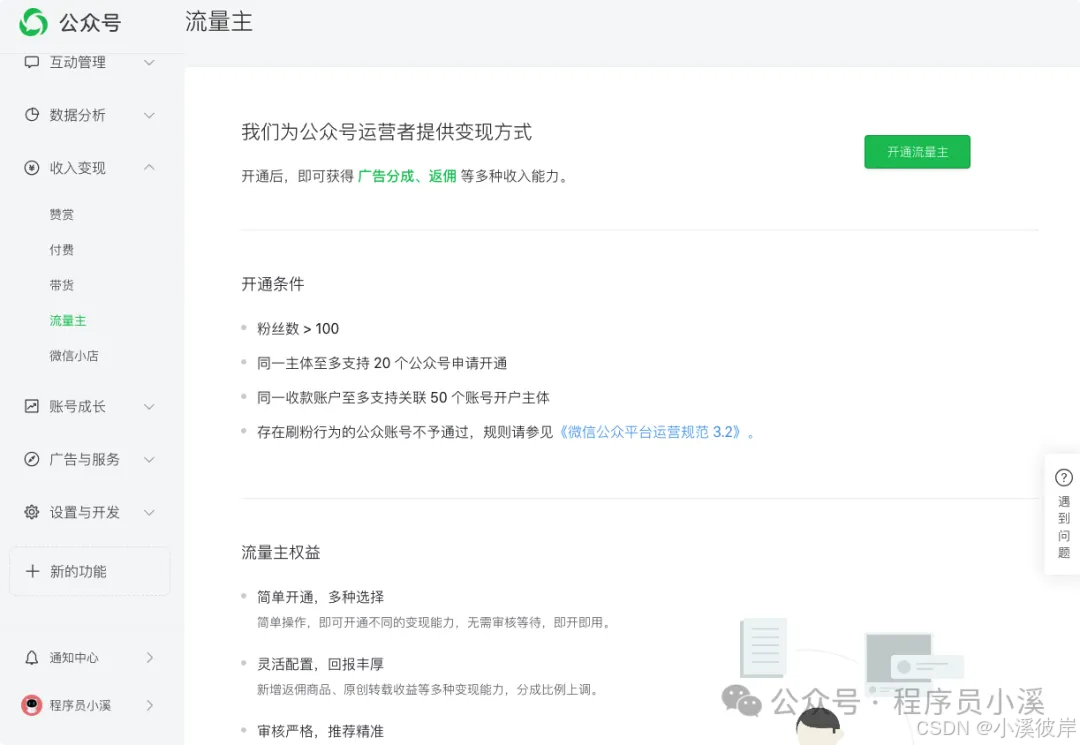Click the 设置与开发 gear icon
Image resolution: width=1080 pixels, height=745 pixels.
pos(32,512)
